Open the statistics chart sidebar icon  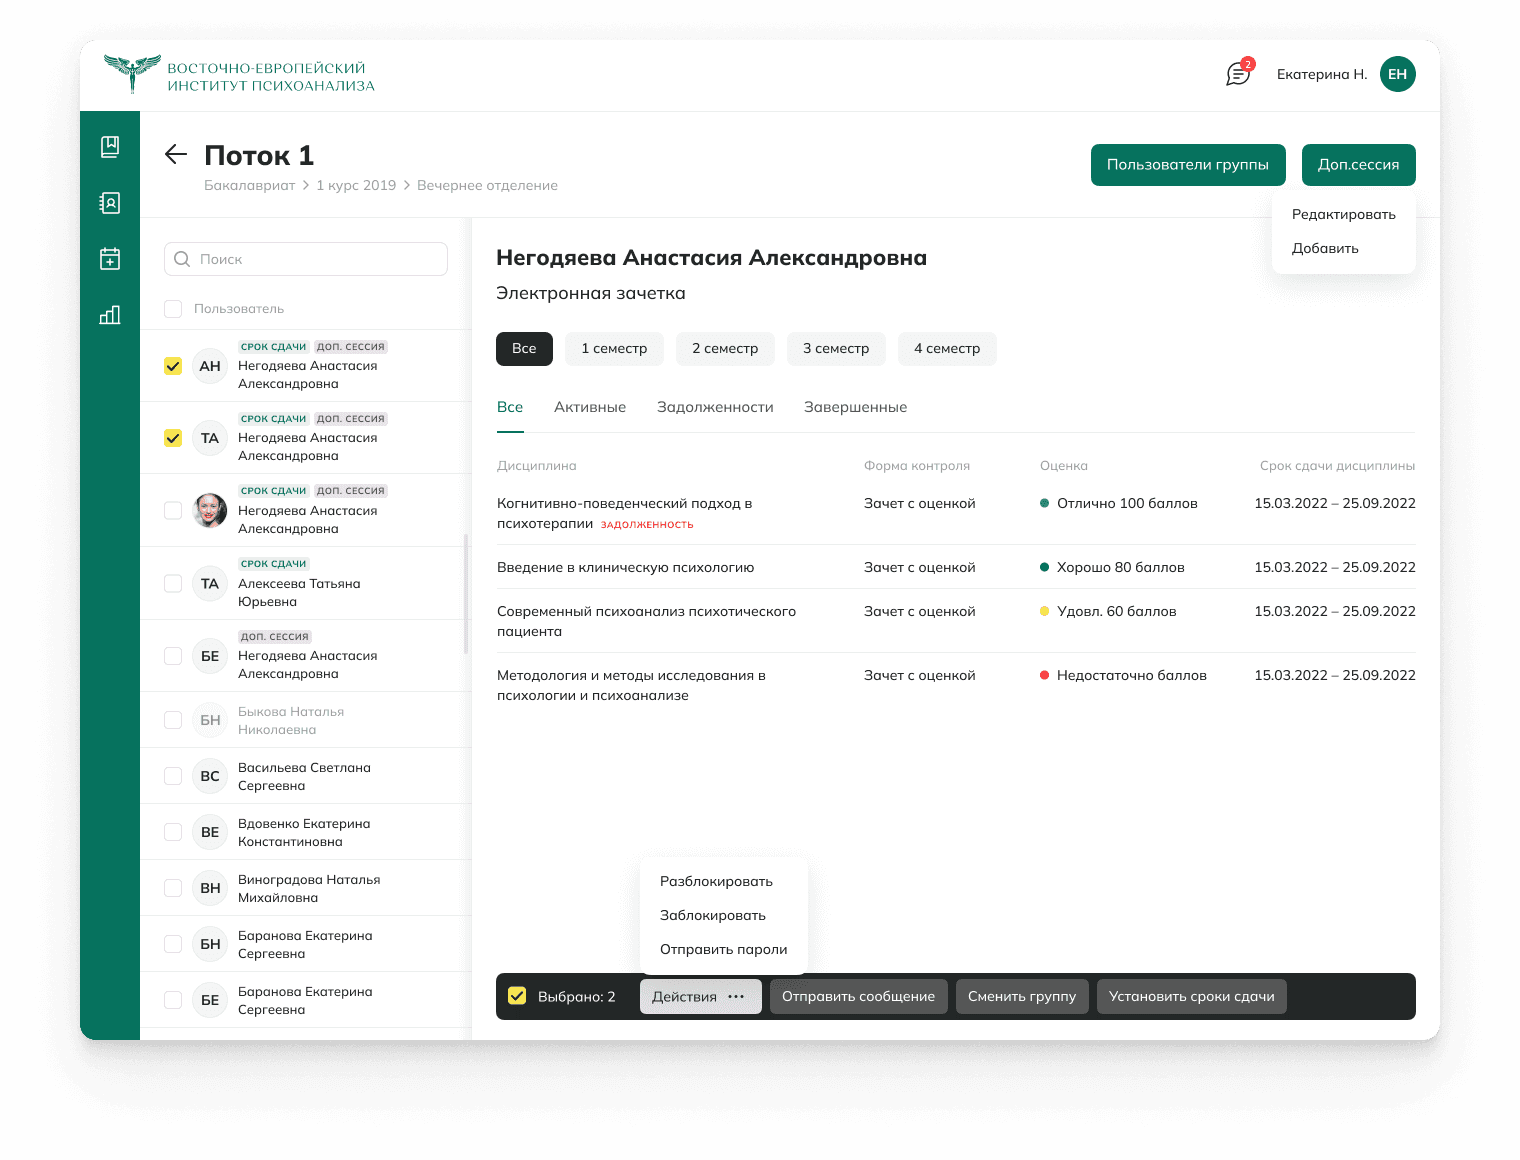110,315
